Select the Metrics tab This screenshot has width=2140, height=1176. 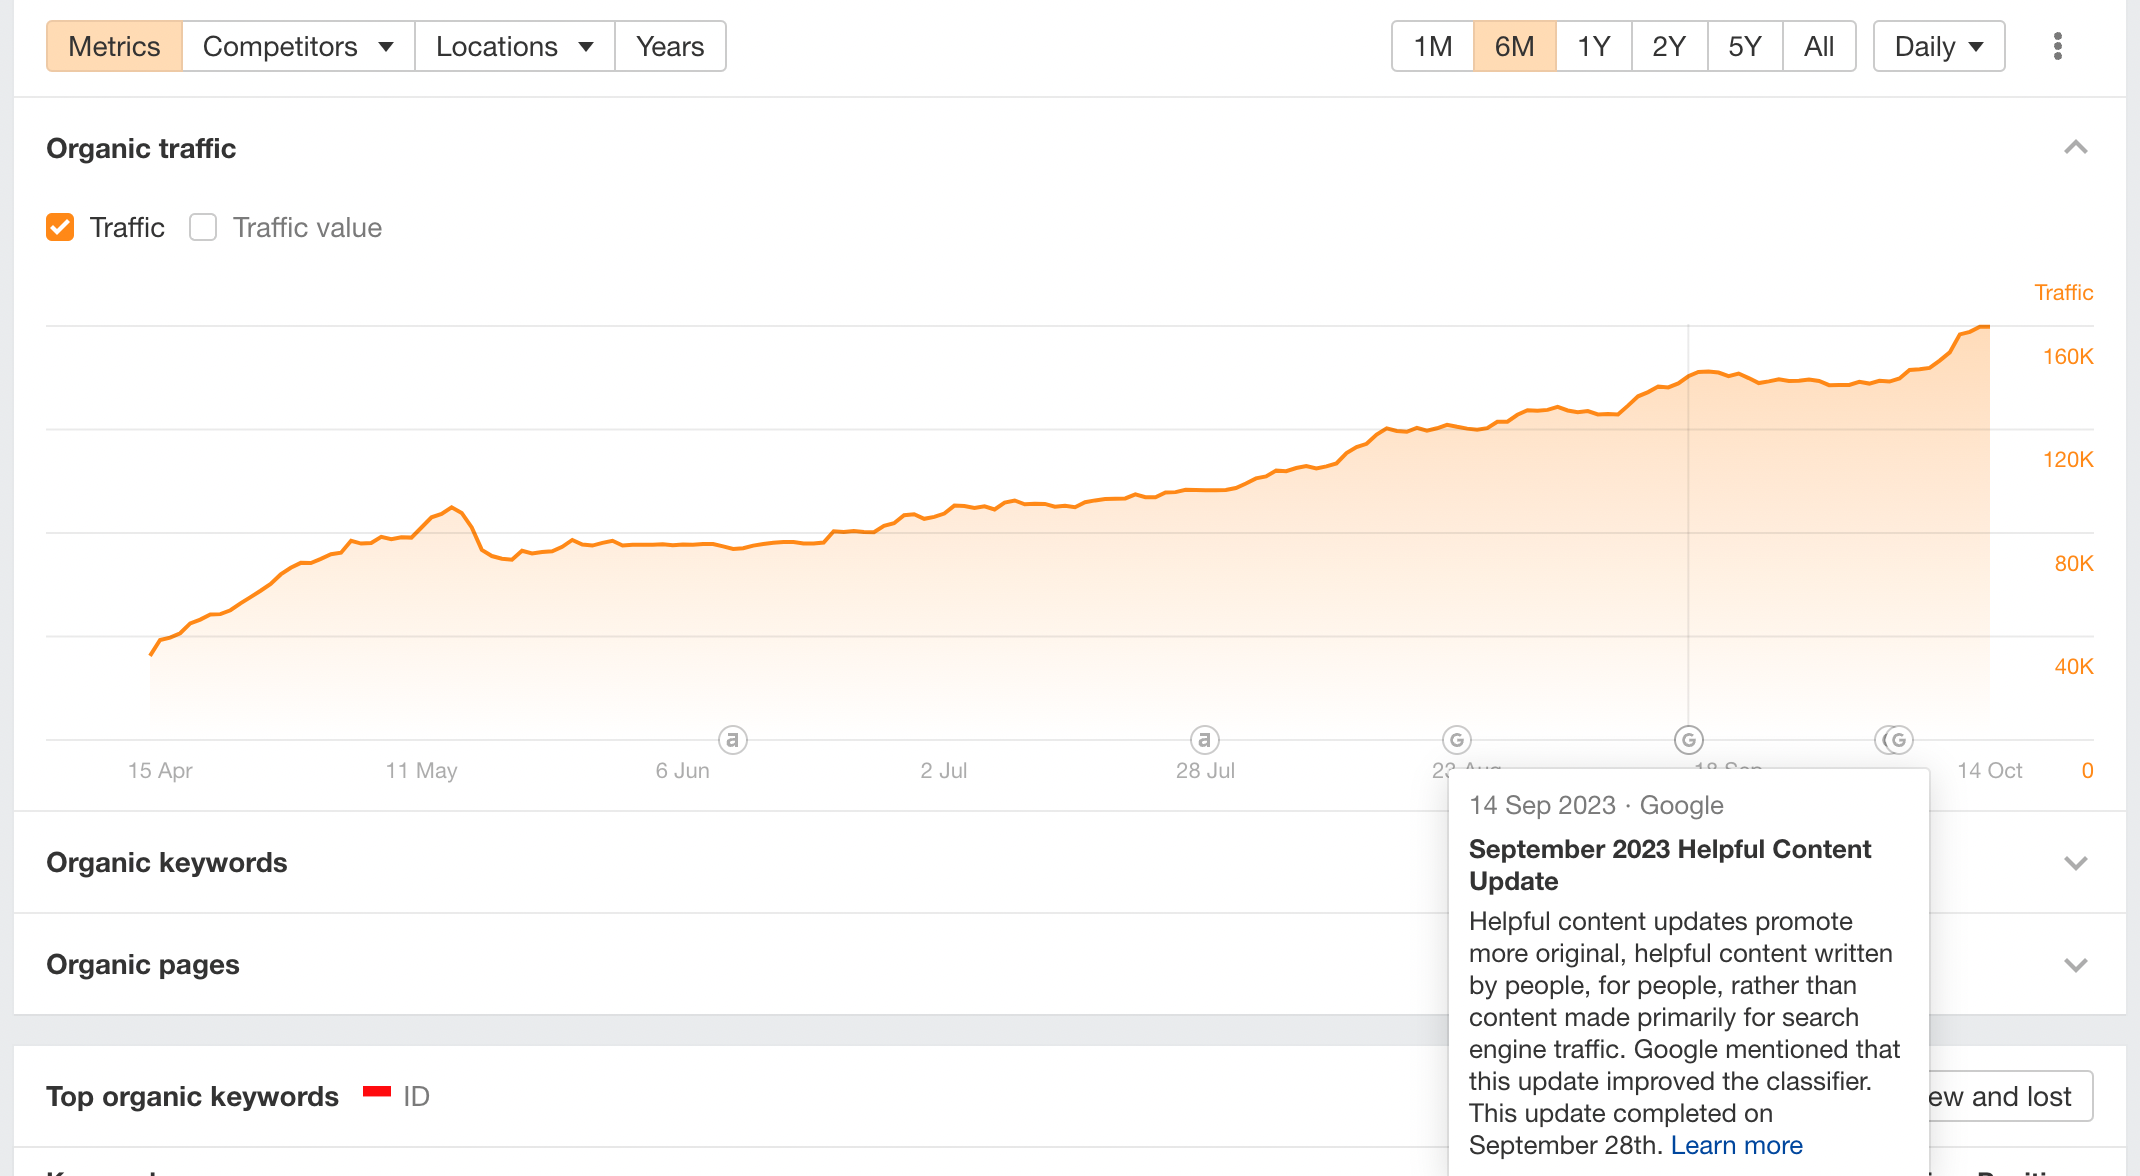(x=114, y=46)
